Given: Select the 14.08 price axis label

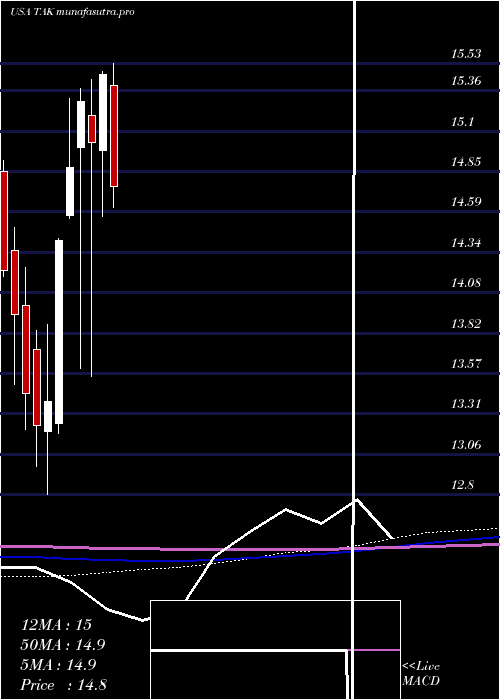Looking at the screenshot, I should click(466, 283).
